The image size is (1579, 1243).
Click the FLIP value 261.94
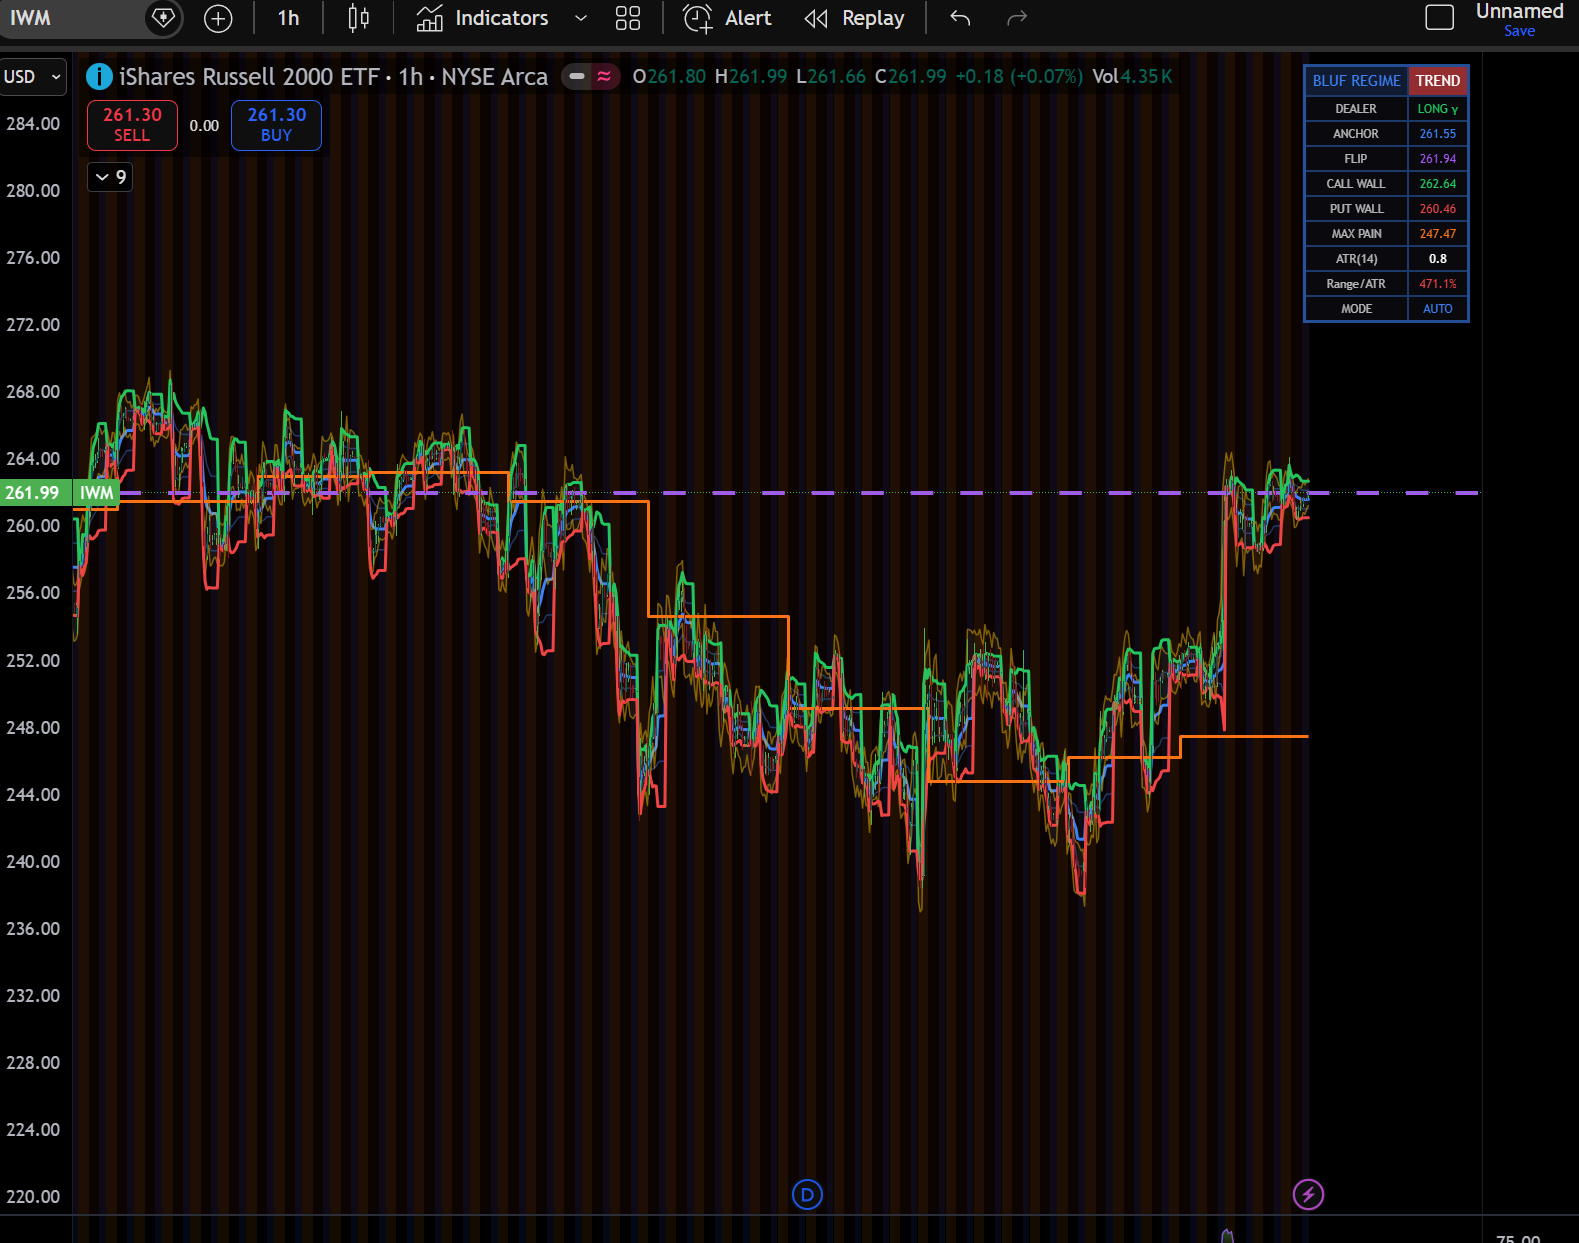click(x=1437, y=159)
